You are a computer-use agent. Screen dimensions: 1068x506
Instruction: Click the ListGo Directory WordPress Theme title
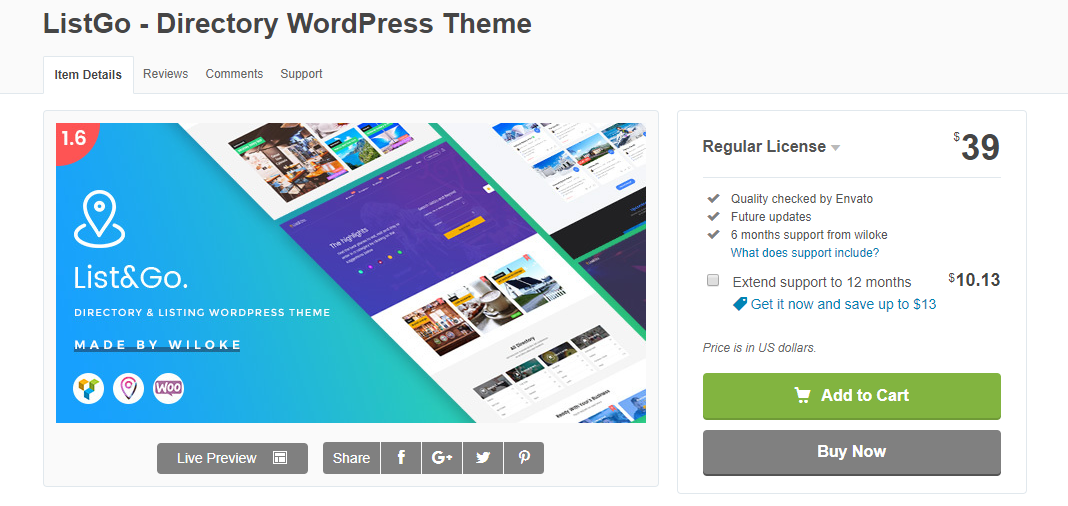pyautogui.click(x=287, y=24)
